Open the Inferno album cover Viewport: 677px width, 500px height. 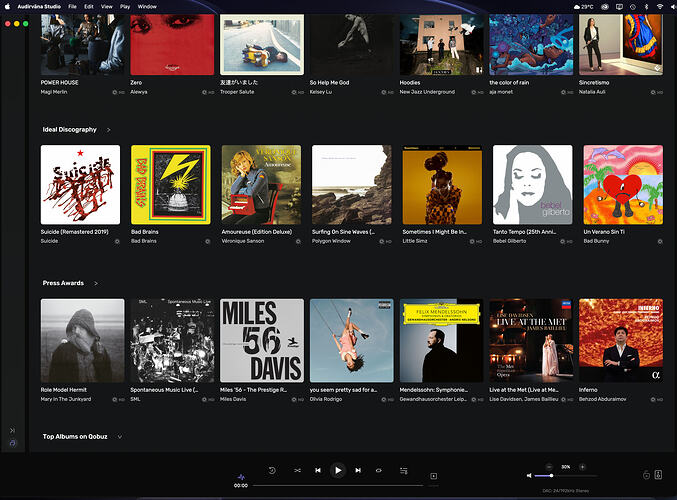(x=621, y=340)
